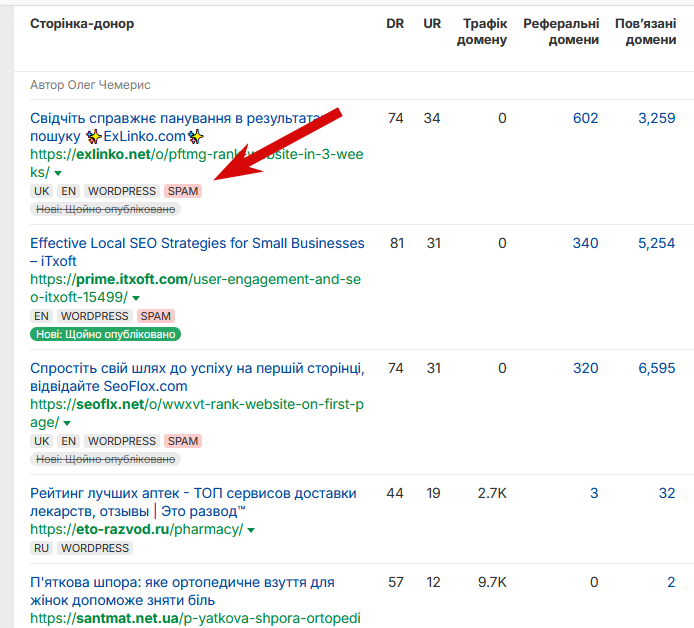Expand dropdown arrow after seoflx.net URL

[67, 423]
